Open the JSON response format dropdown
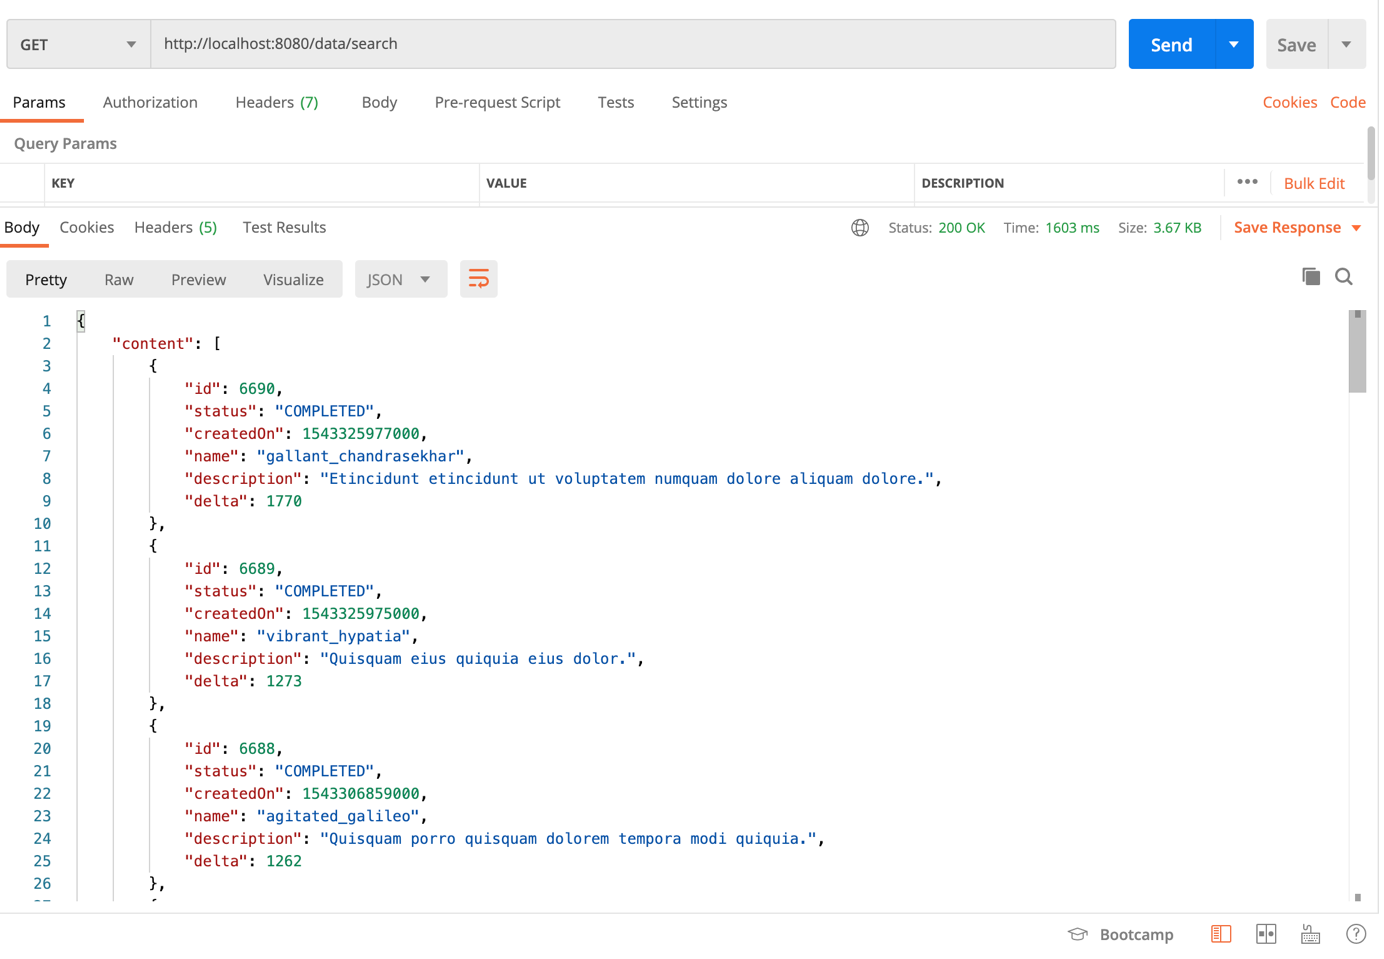The width and height of the screenshot is (1384, 959). 400,279
